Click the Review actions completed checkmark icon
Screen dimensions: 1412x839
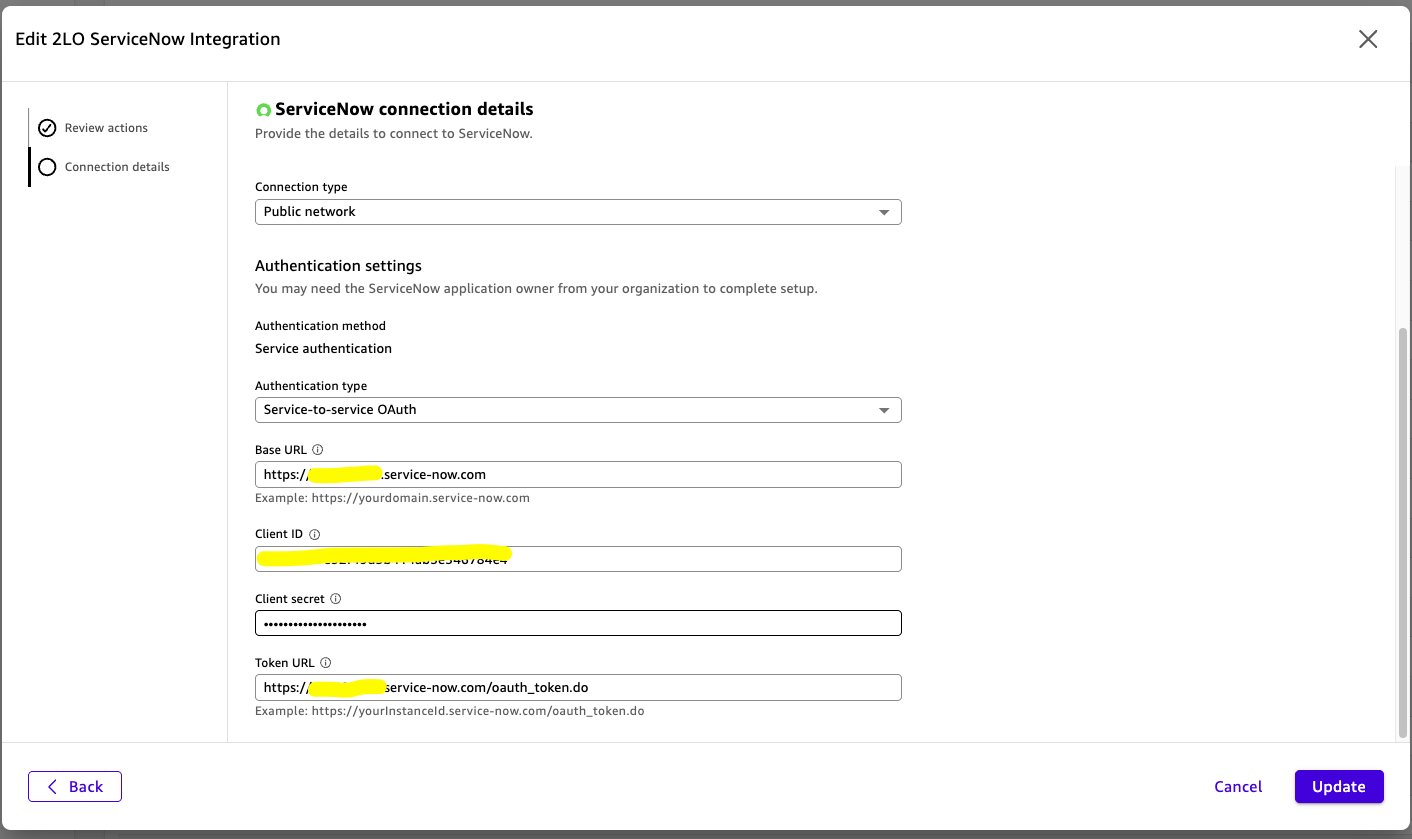(x=47, y=128)
